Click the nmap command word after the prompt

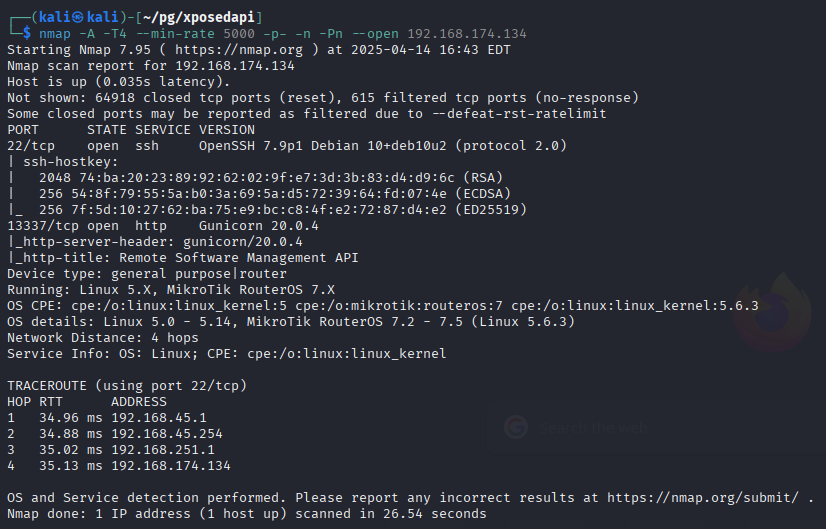click(55, 34)
